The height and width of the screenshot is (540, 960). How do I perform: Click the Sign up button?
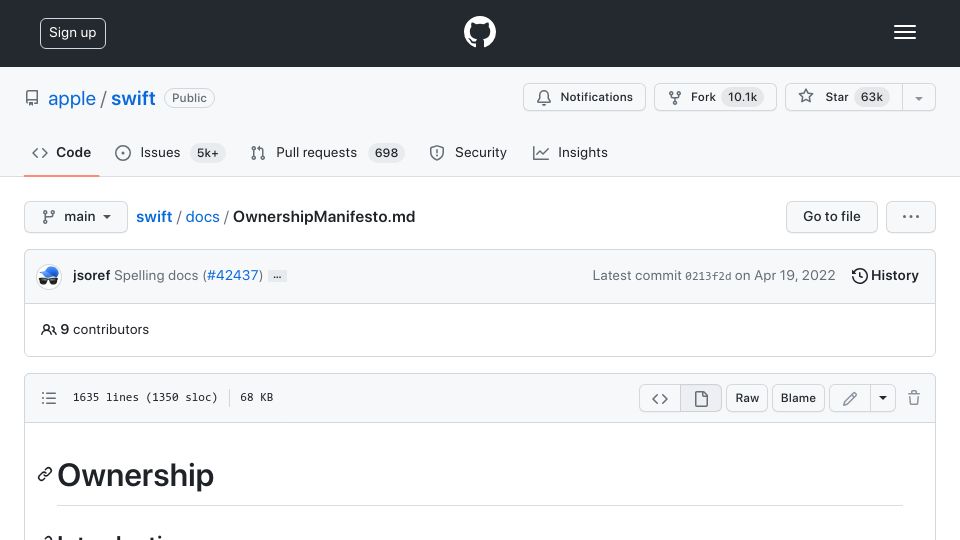coord(73,33)
